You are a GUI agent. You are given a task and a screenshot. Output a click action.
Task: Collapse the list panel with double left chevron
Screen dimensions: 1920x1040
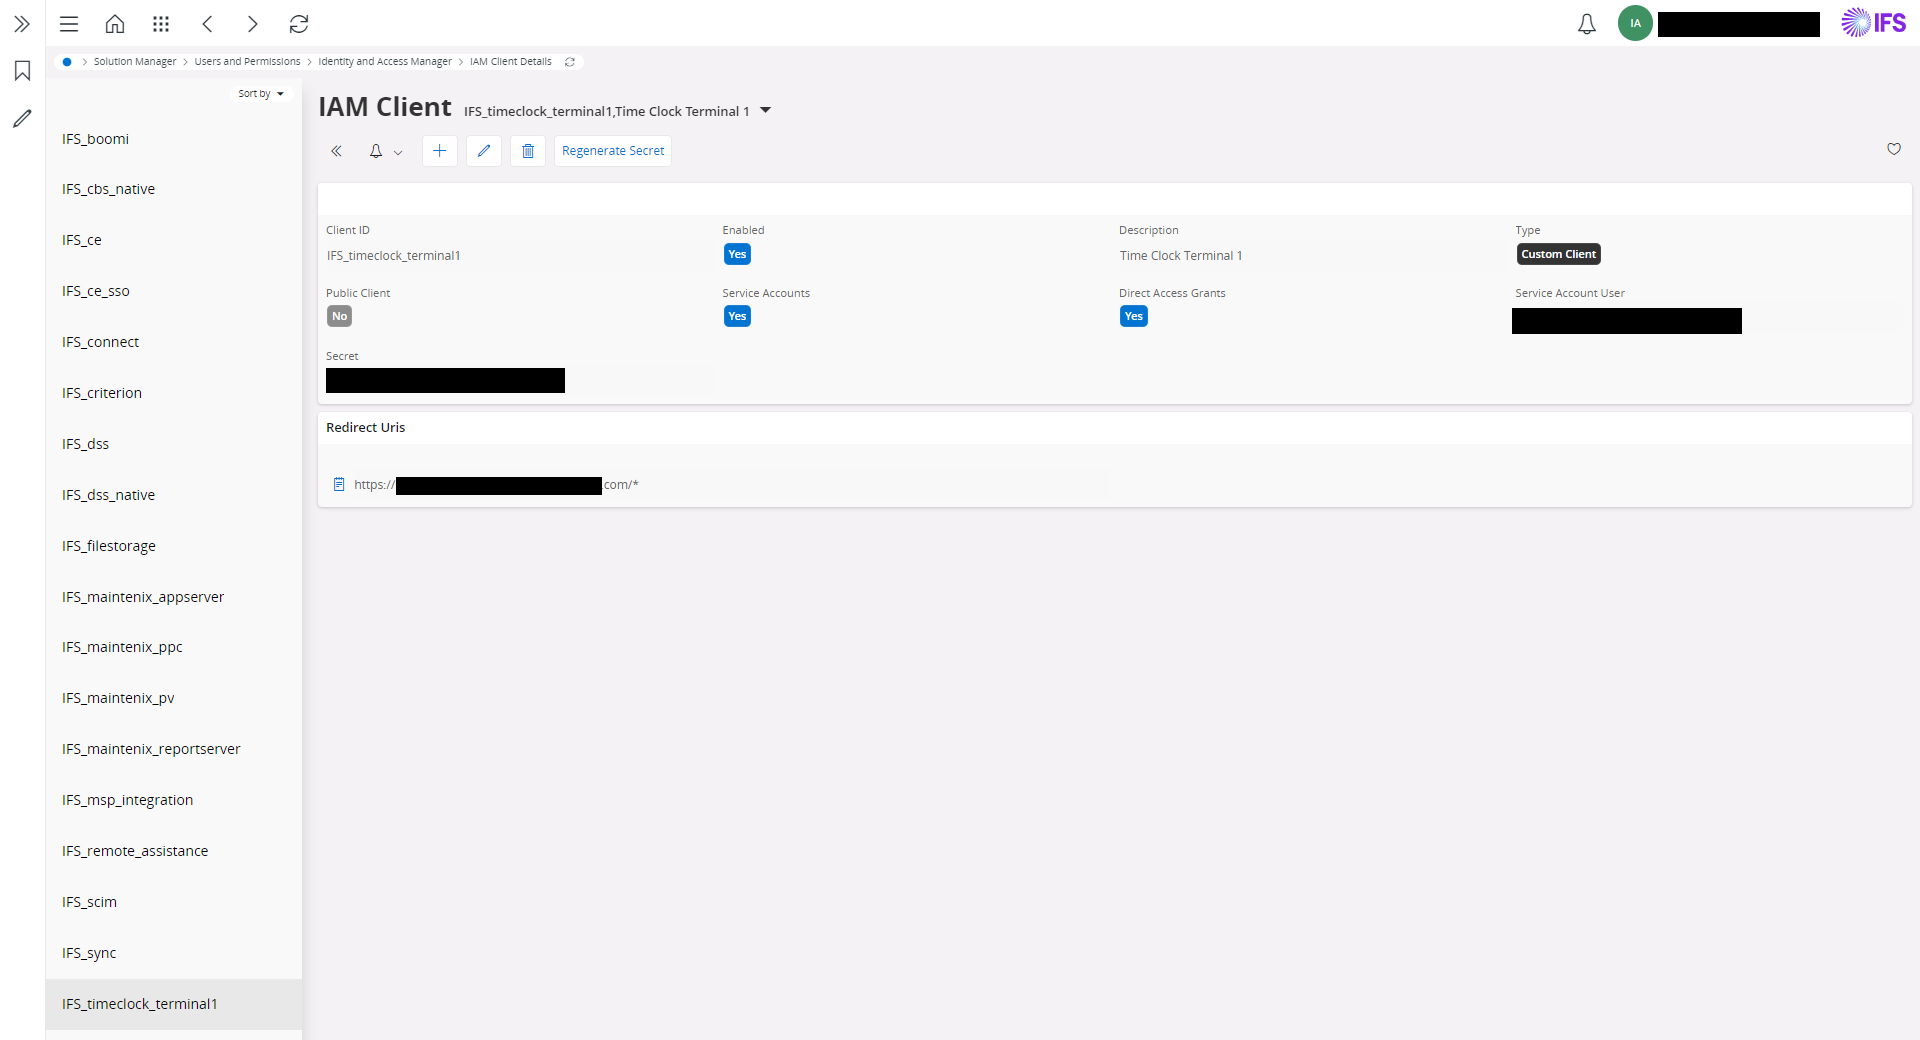point(337,151)
